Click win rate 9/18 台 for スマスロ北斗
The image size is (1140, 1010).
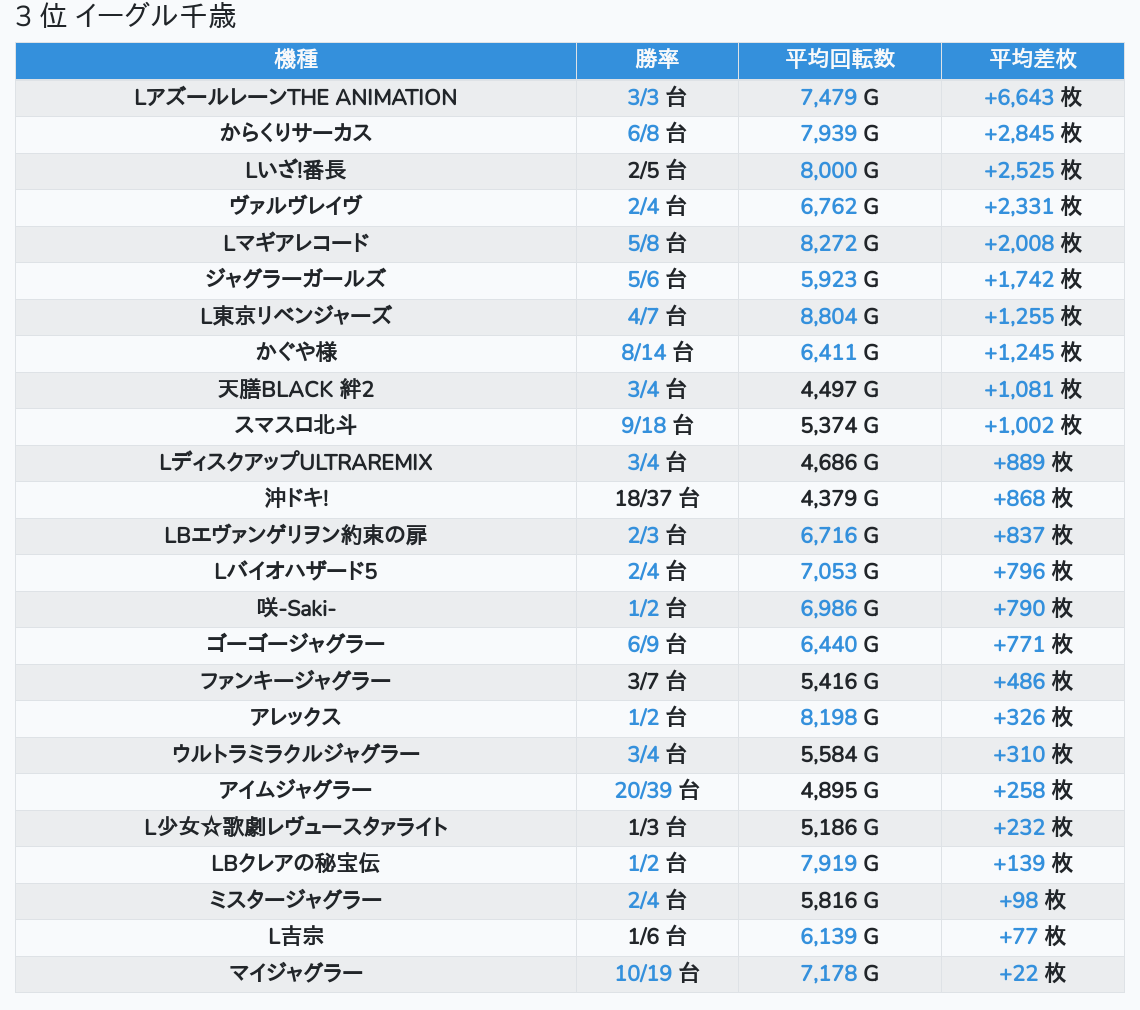tap(657, 425)
